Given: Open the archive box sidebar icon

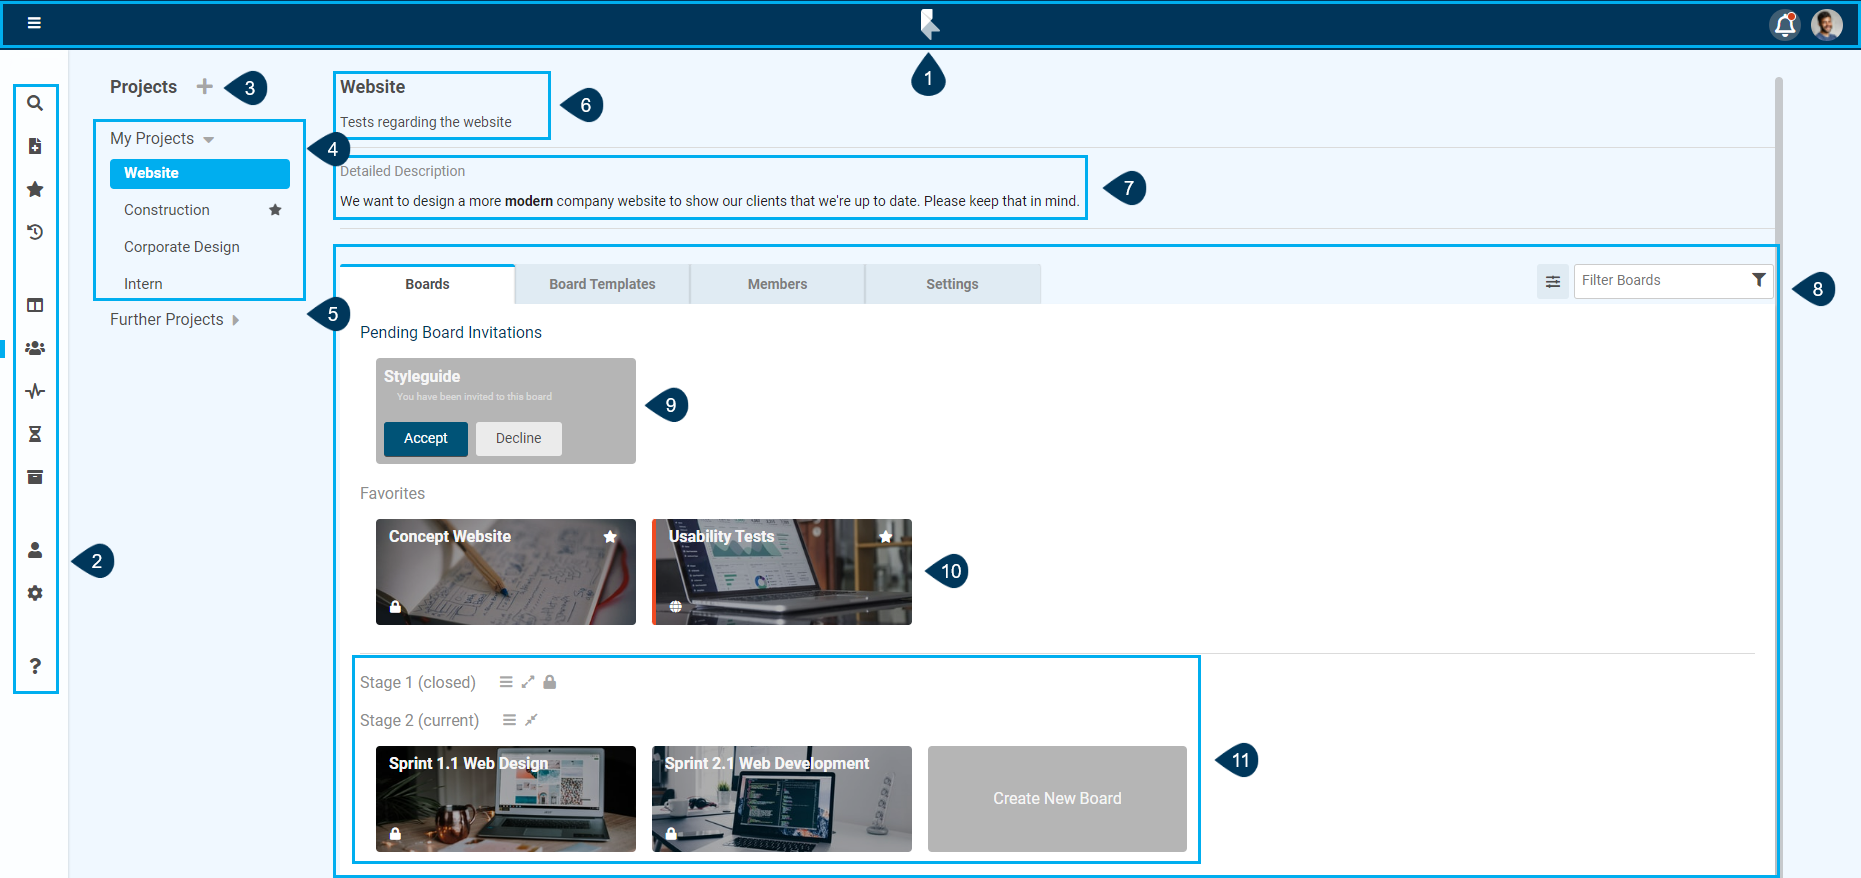Looking at the screenshot, I should (35, 477).
